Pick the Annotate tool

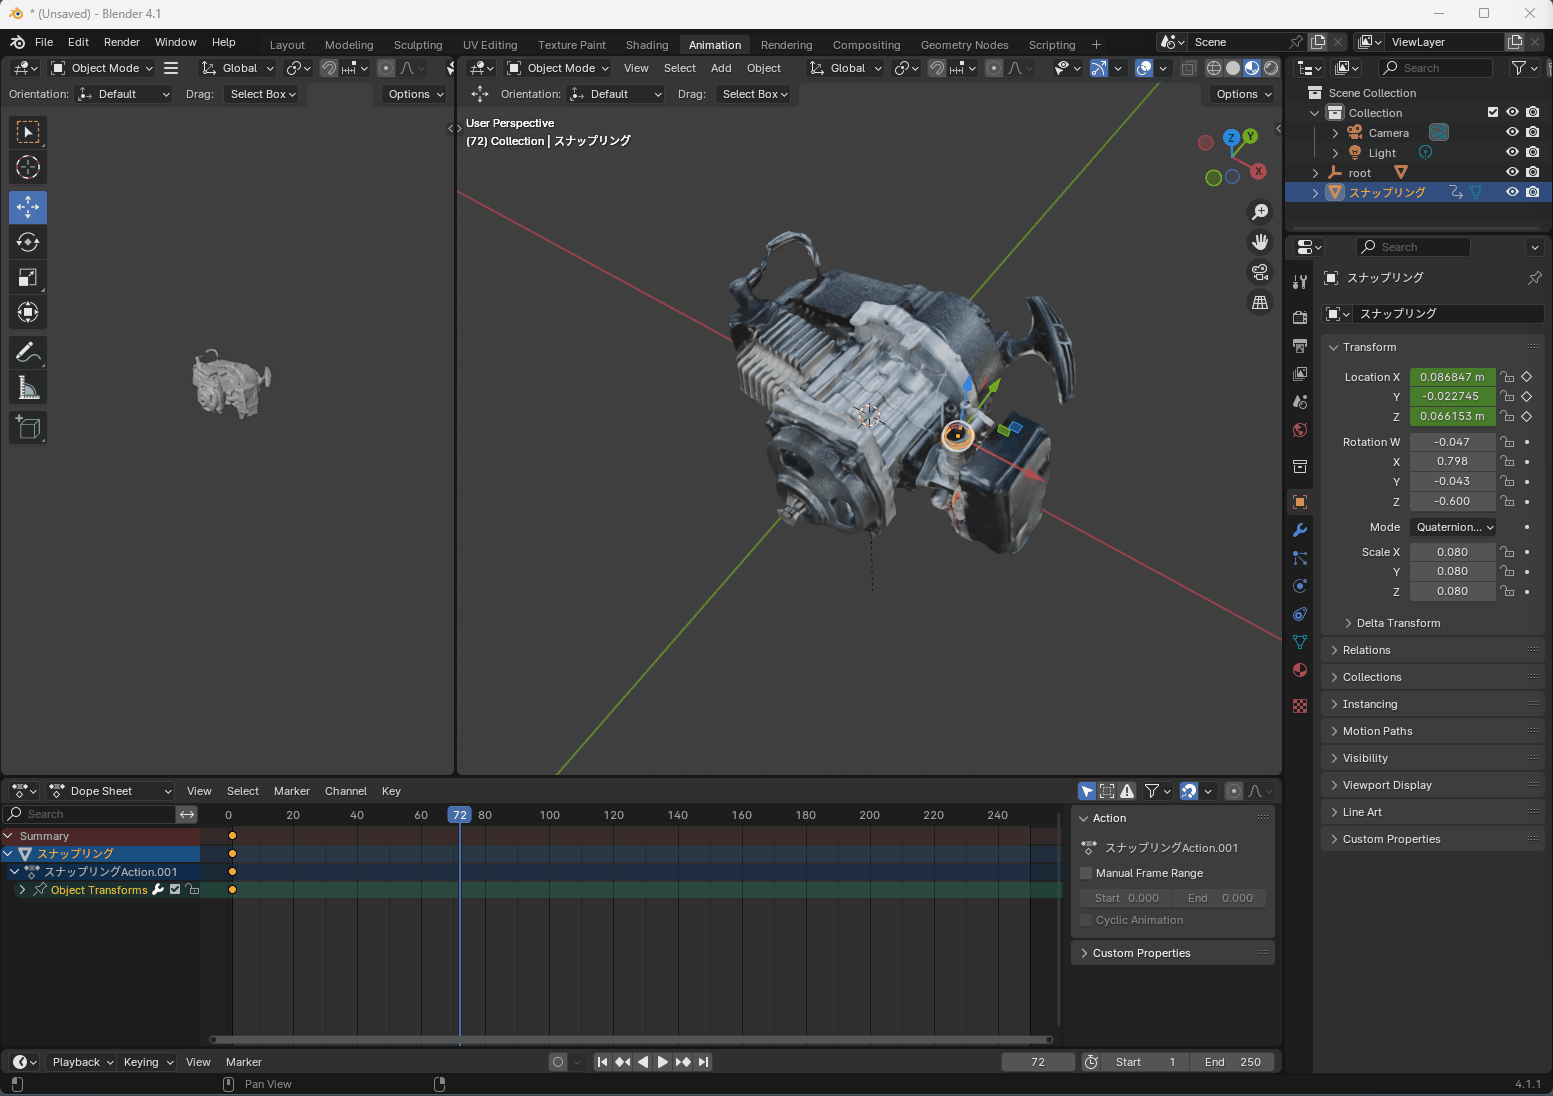tap(27, 352)
